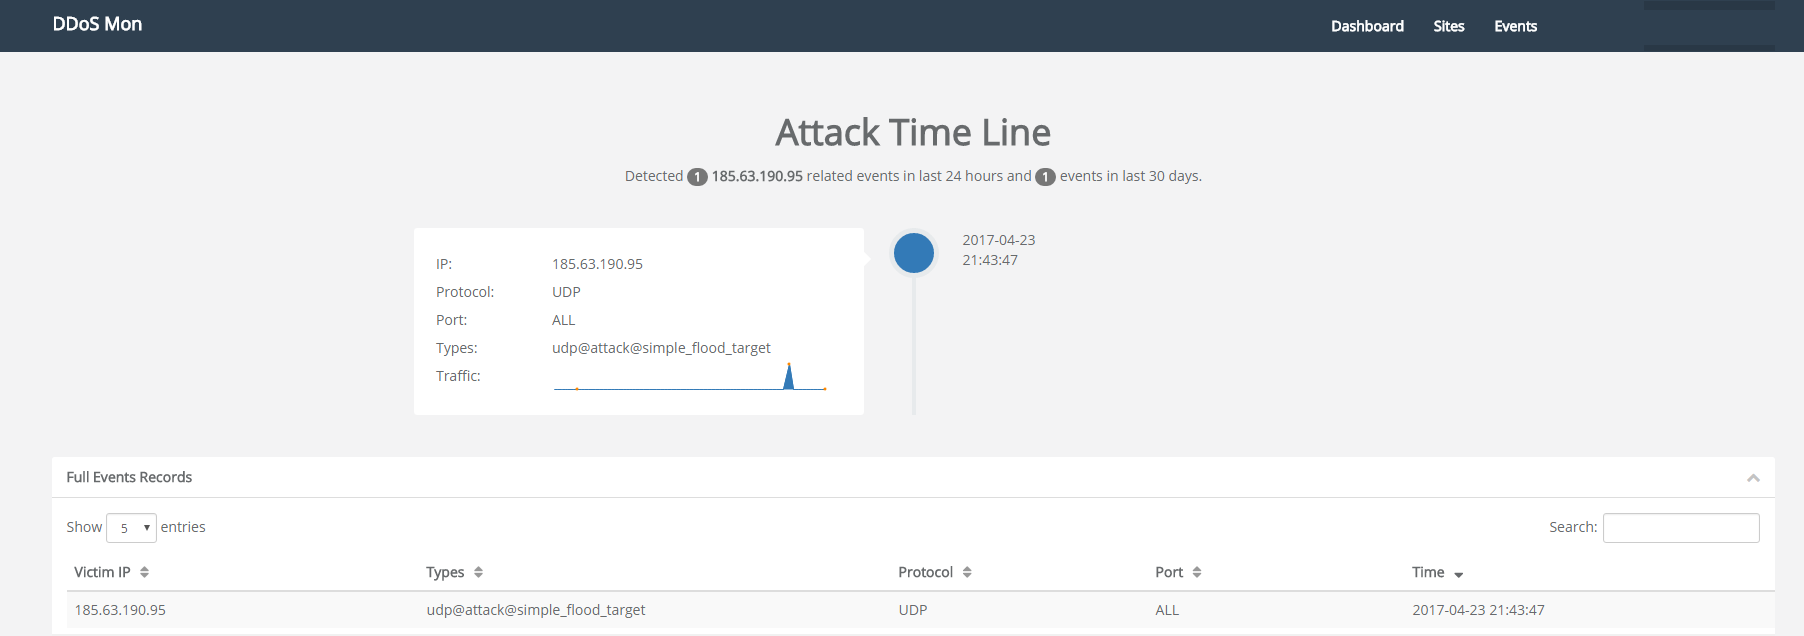Click ALL cell in events table

click(1167, 610)
